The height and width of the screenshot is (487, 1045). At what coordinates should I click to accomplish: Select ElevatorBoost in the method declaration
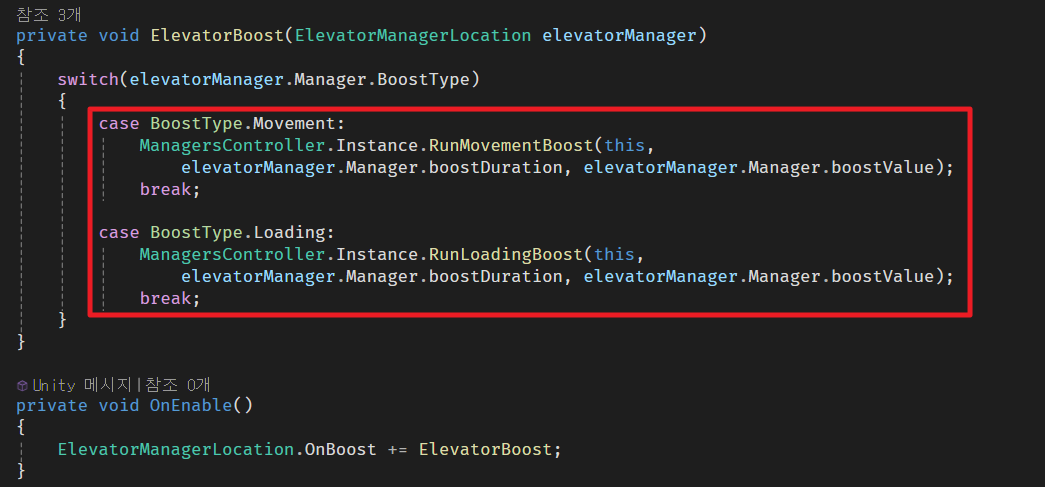(x=217, y=35)
